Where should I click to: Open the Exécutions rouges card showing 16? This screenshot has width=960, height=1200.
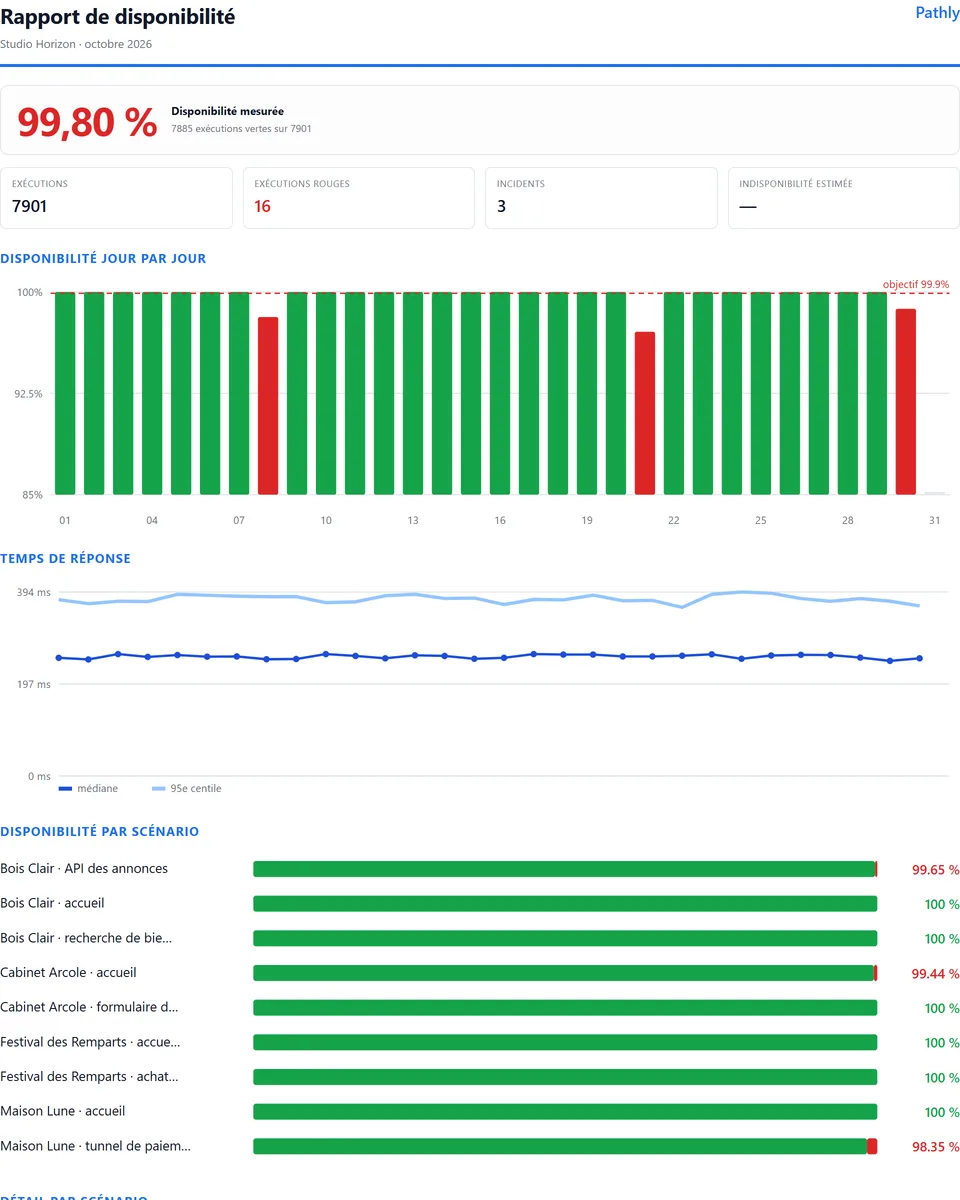click(x=359, y=198)
